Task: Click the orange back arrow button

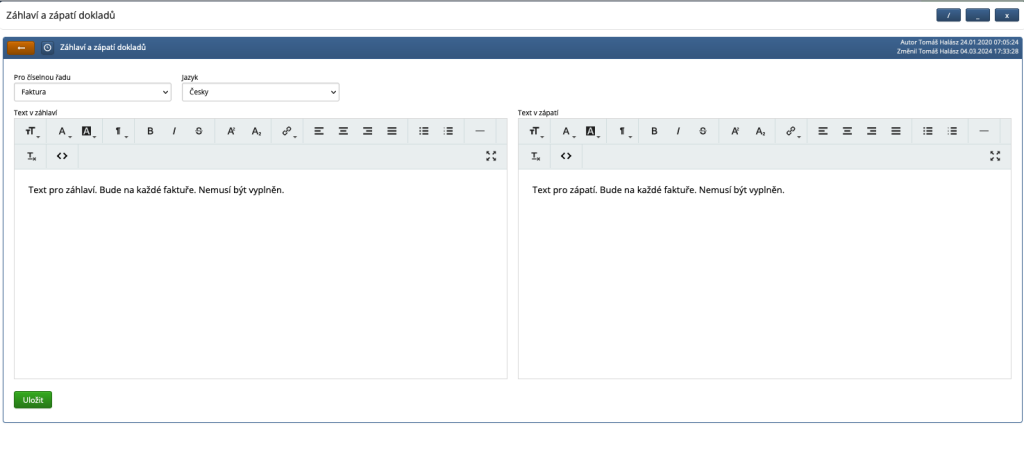Action: tap(21, 48)
